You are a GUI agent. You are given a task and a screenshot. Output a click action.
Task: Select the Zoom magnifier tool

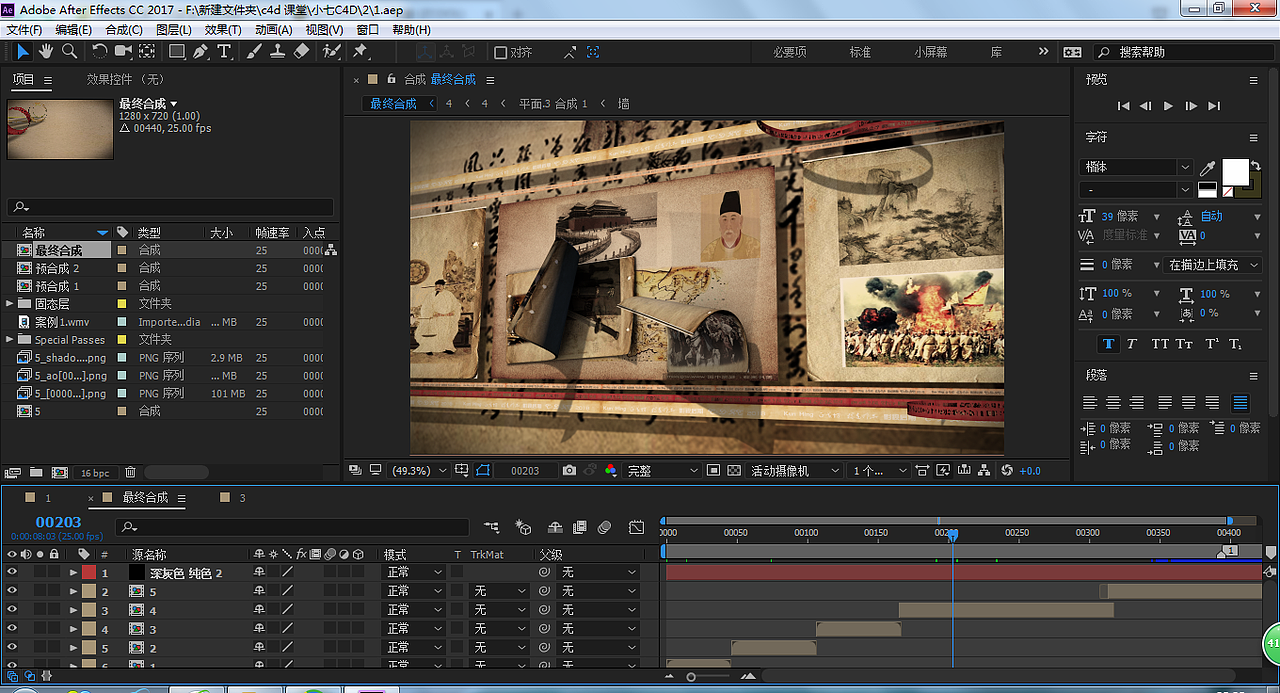point(69,51)
